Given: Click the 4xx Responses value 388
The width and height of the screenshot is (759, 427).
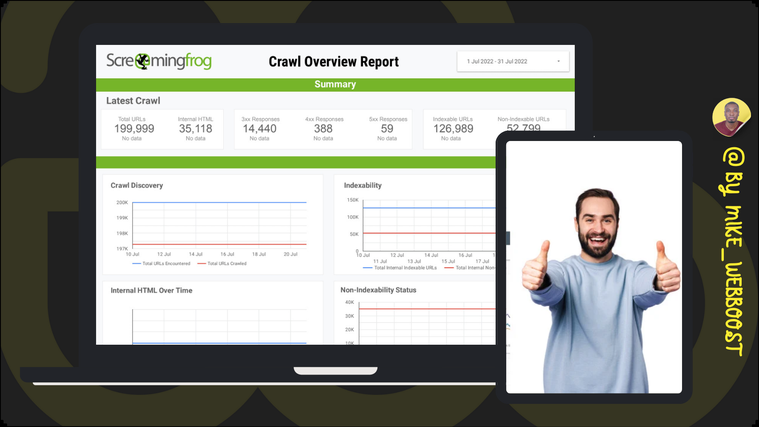Looking at the screenshot, I should tap(323, 129).
